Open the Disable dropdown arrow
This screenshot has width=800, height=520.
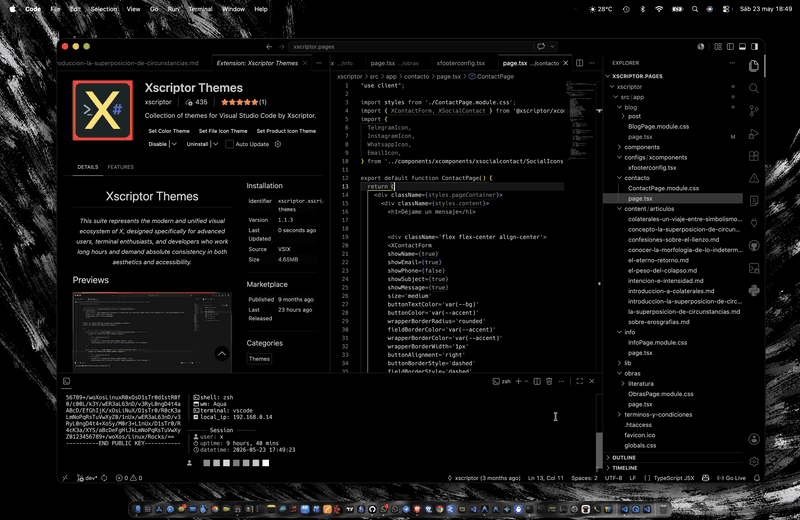(x=174, y=144)
